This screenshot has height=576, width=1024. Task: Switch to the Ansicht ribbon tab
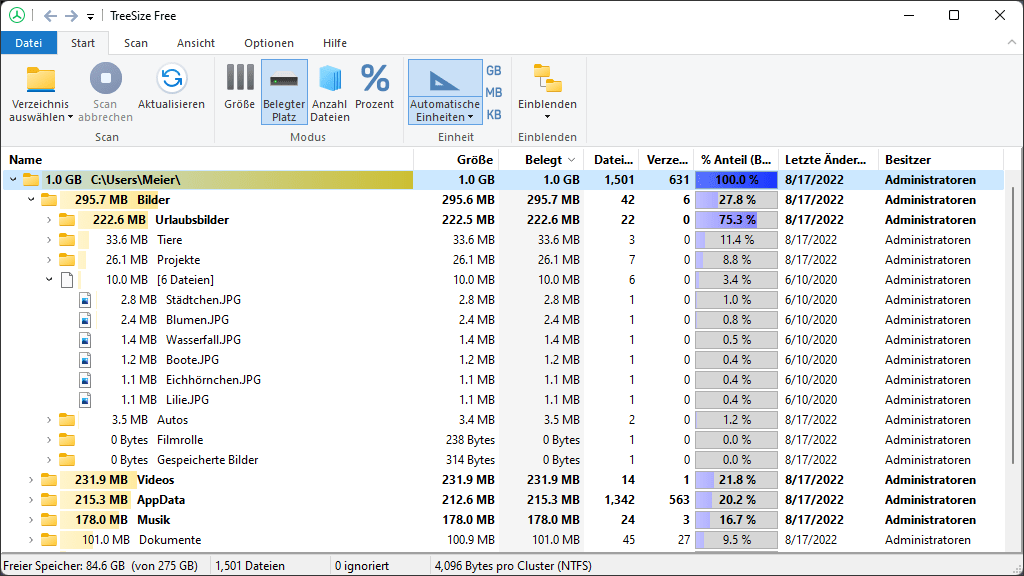coord(196,43)
